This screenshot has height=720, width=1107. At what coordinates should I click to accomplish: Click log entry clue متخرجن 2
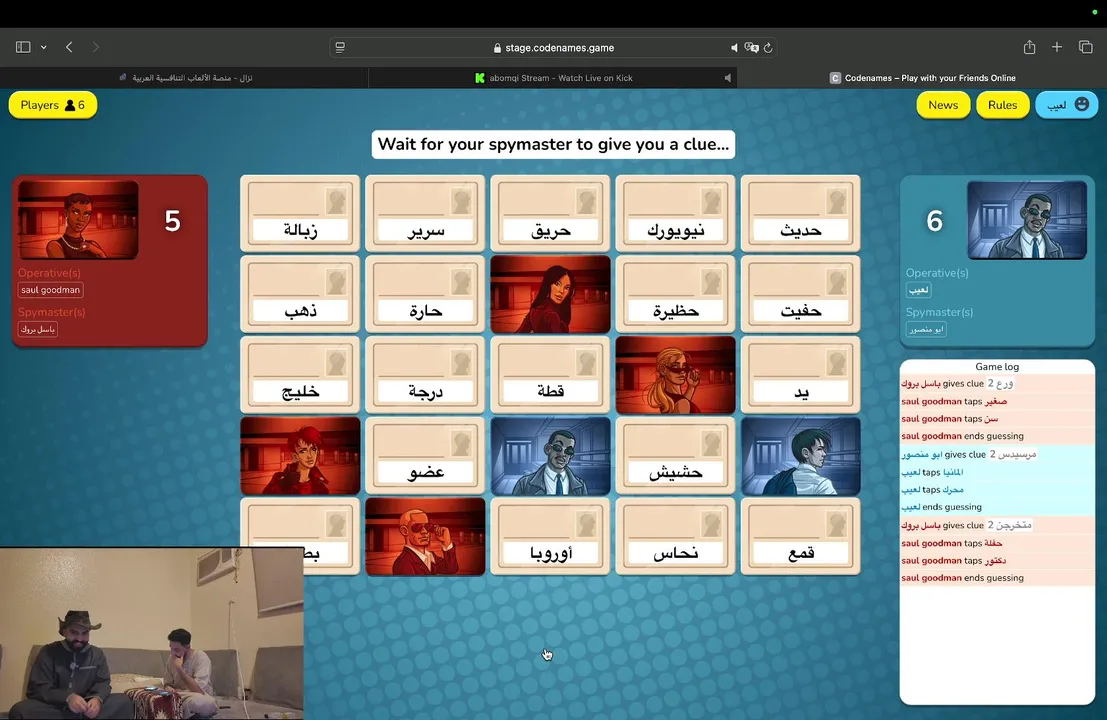tap(997, 525)
